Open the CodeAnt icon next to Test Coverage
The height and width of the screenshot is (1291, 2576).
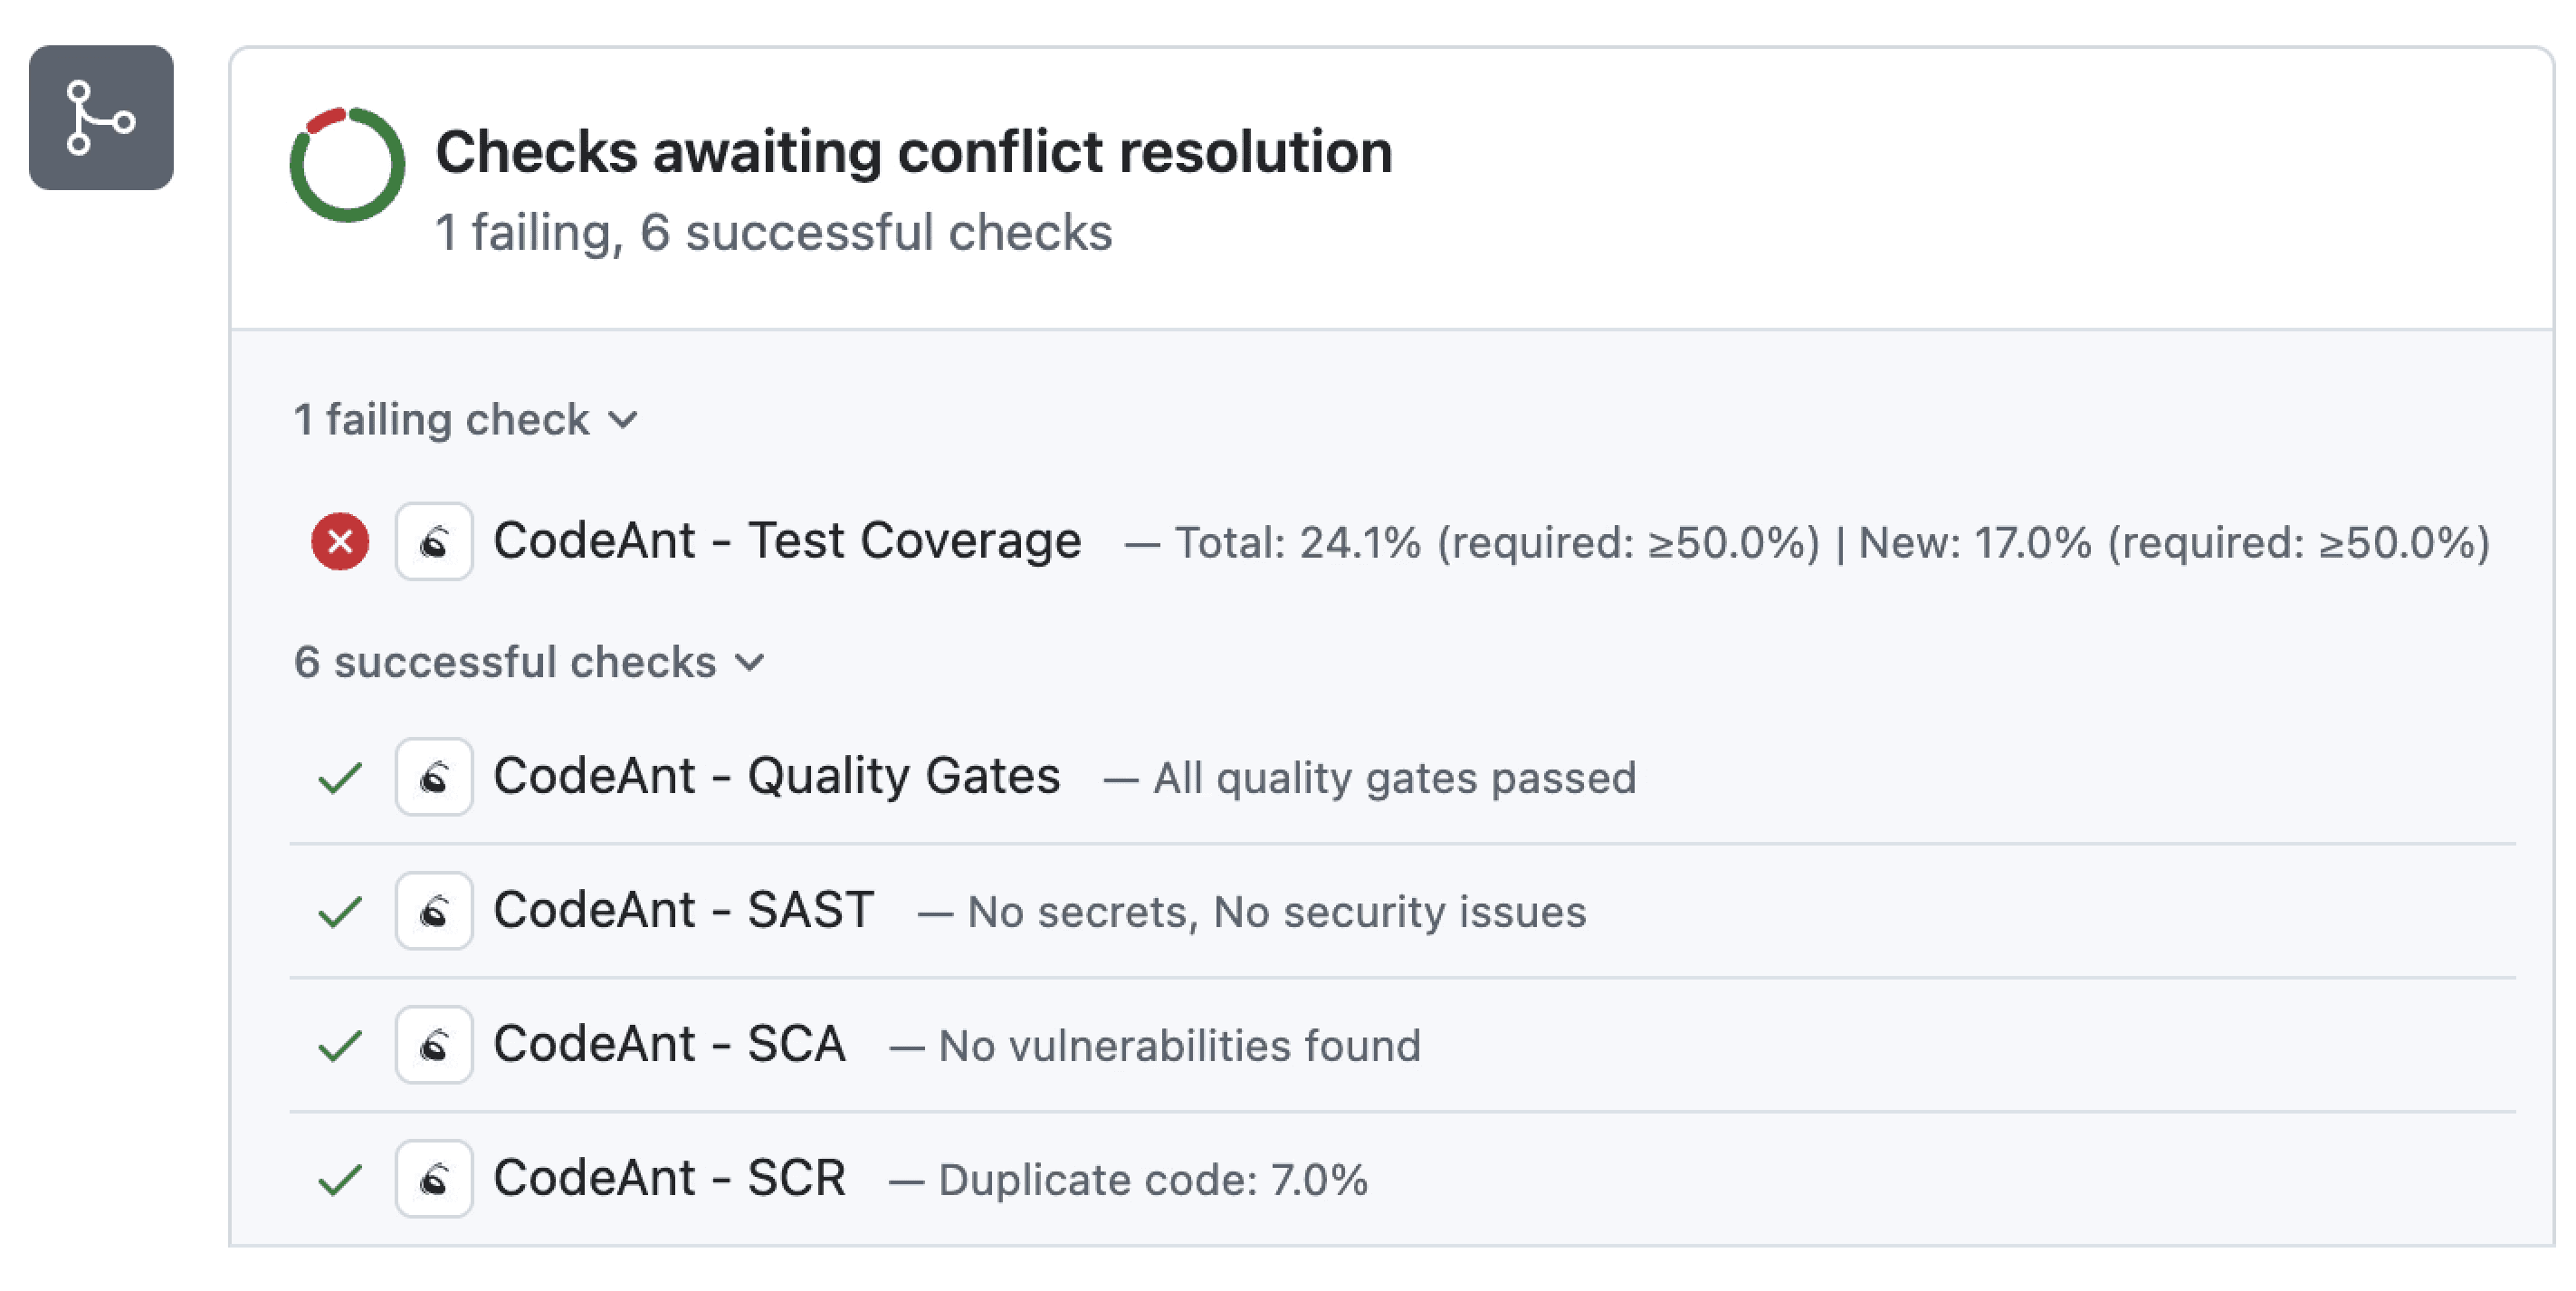tap(434, 541)
